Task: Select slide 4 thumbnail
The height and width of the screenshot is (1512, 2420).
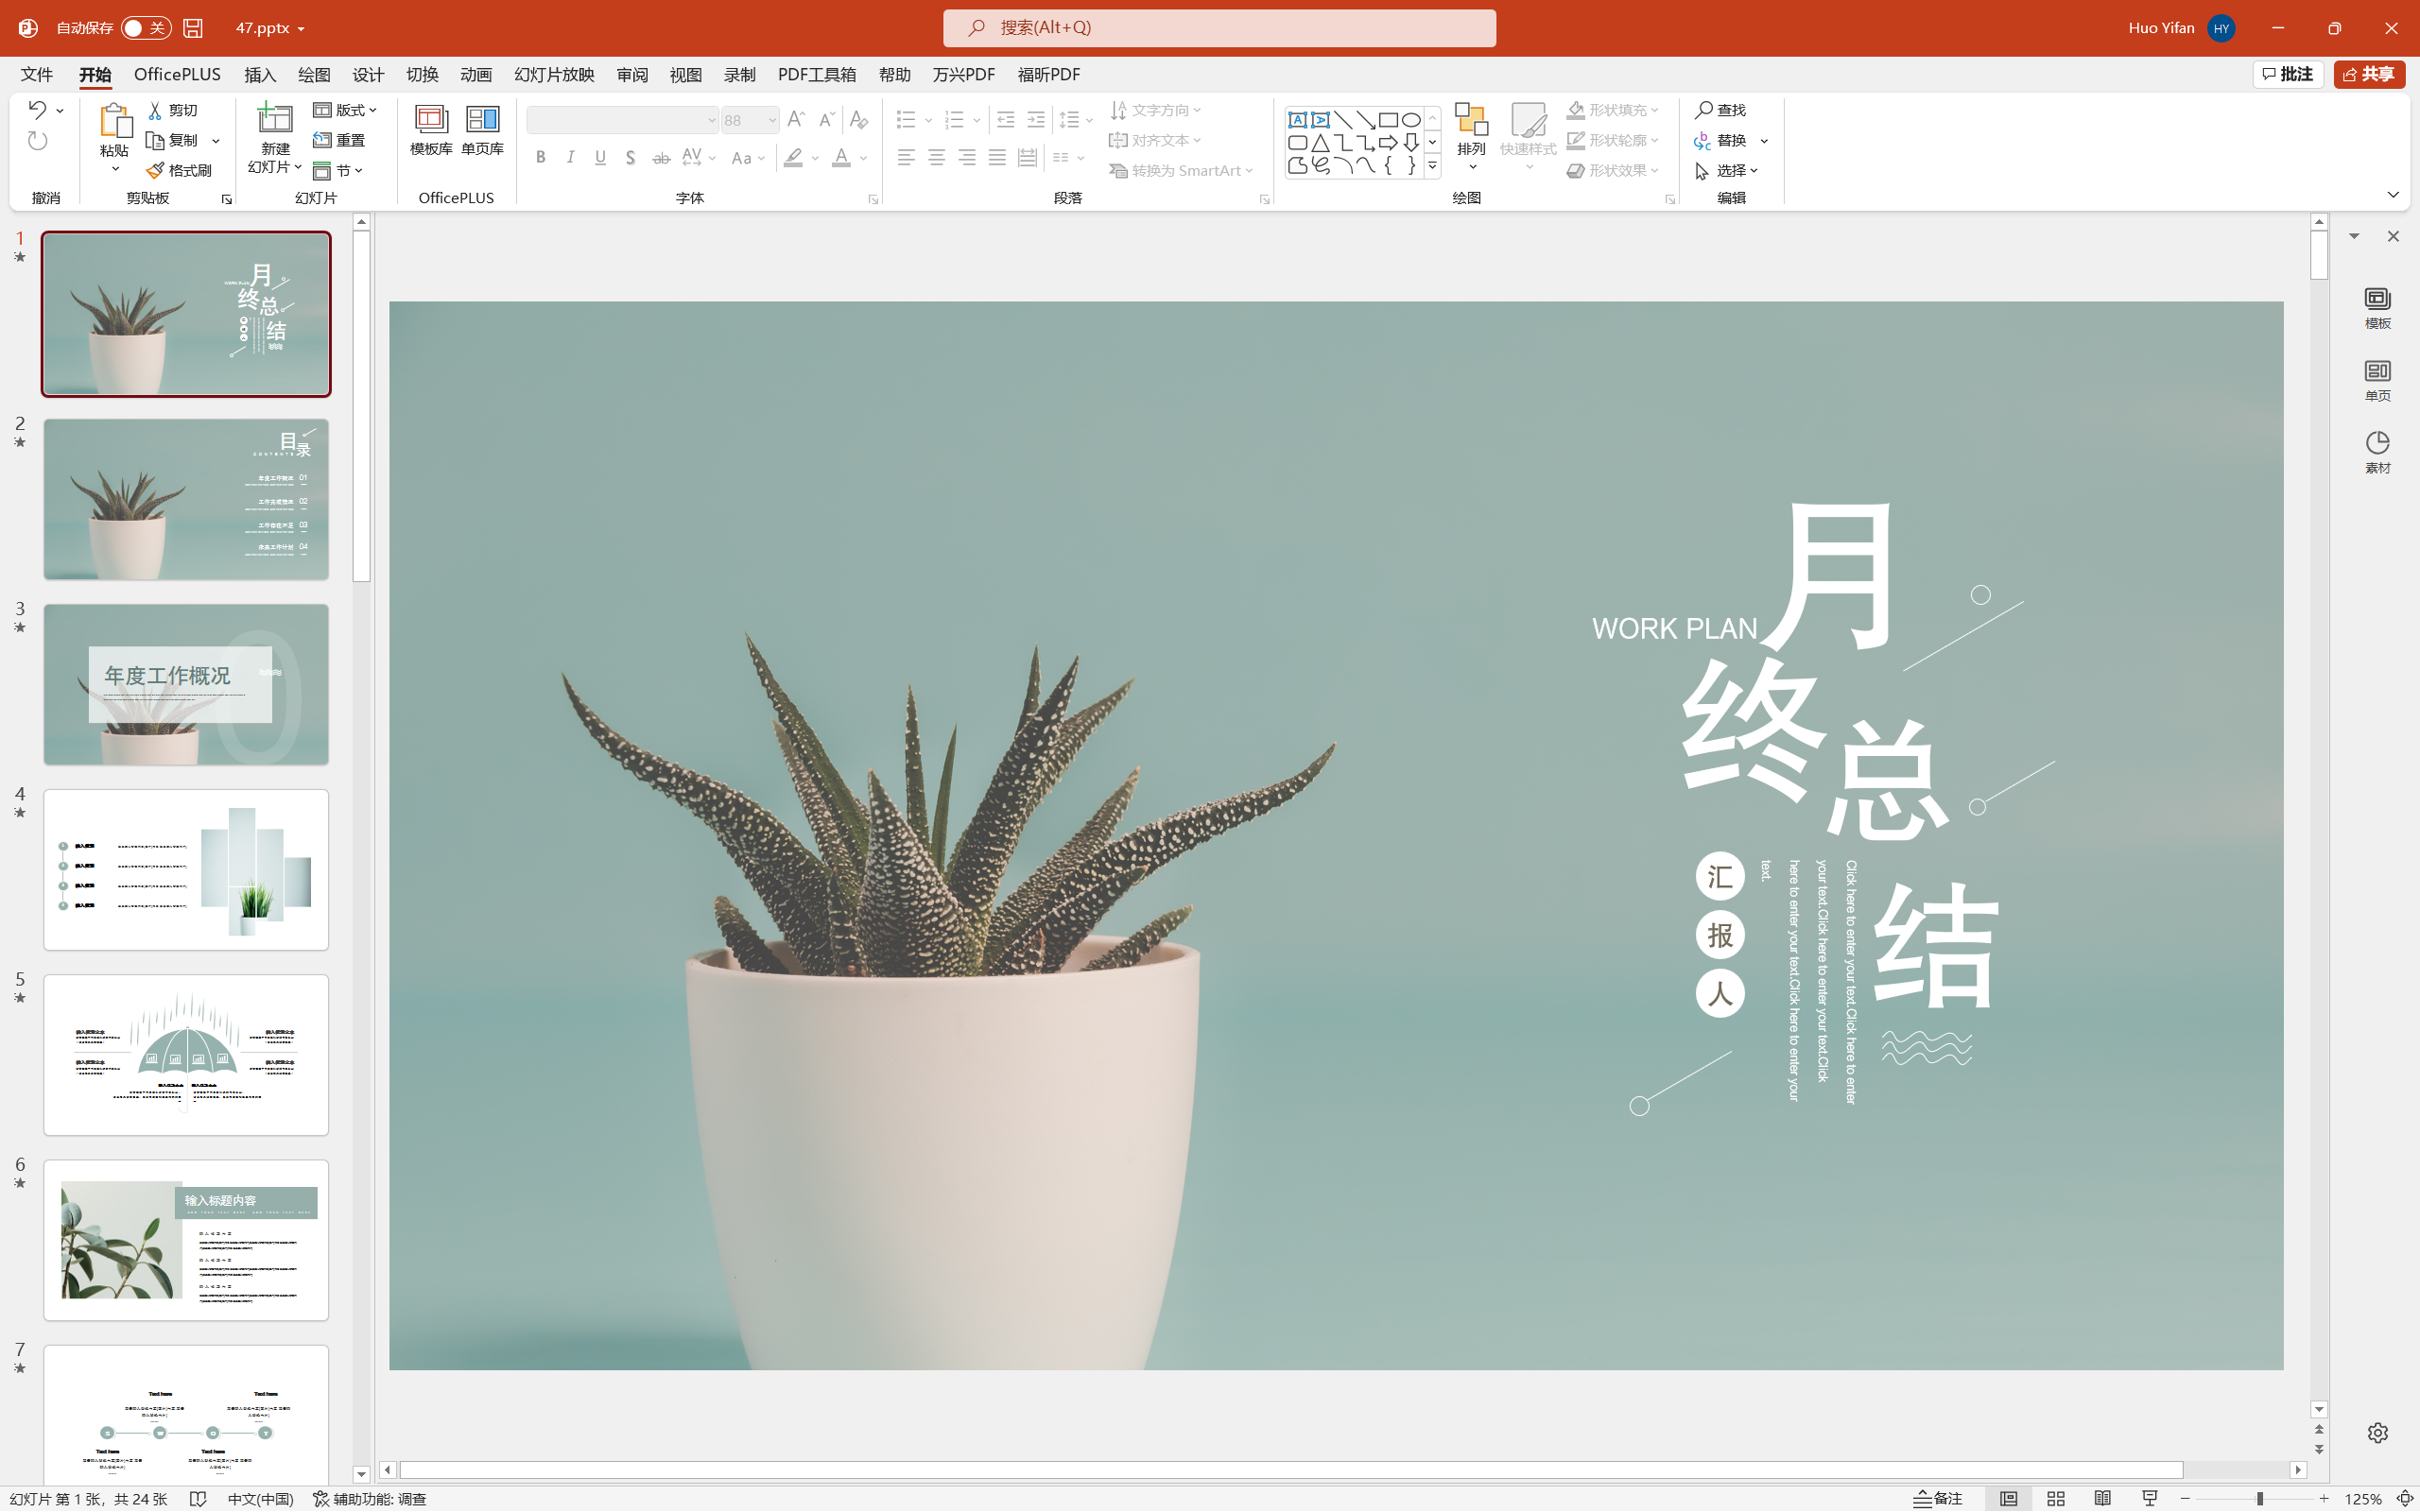Action: click(x=186, y=869)
